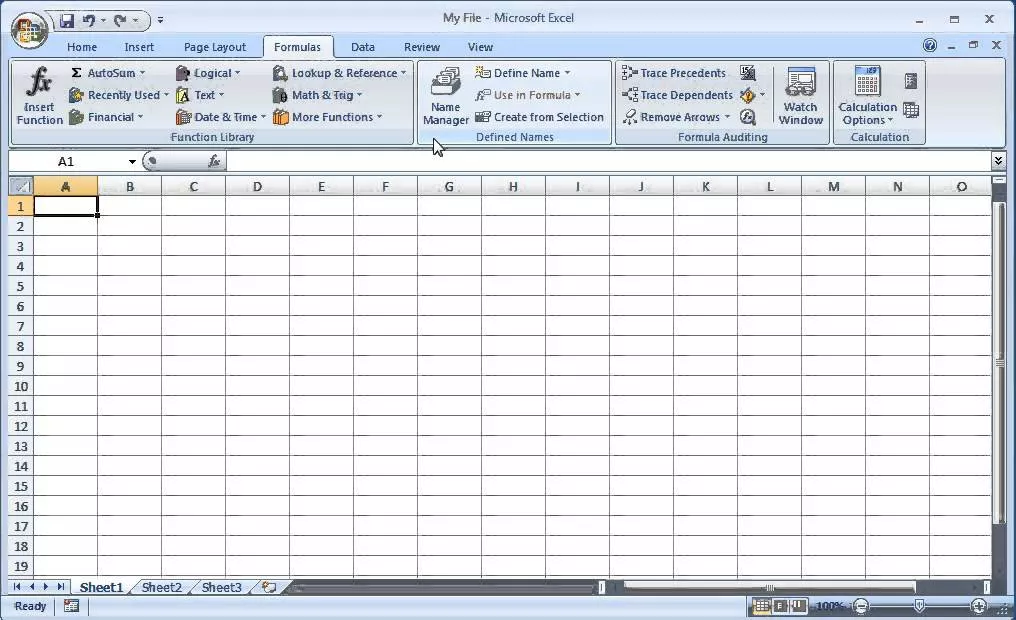Click the horizontal scrollbar
The width and height of the screenshot is (1016, 620).
click(x=769, y=588)
